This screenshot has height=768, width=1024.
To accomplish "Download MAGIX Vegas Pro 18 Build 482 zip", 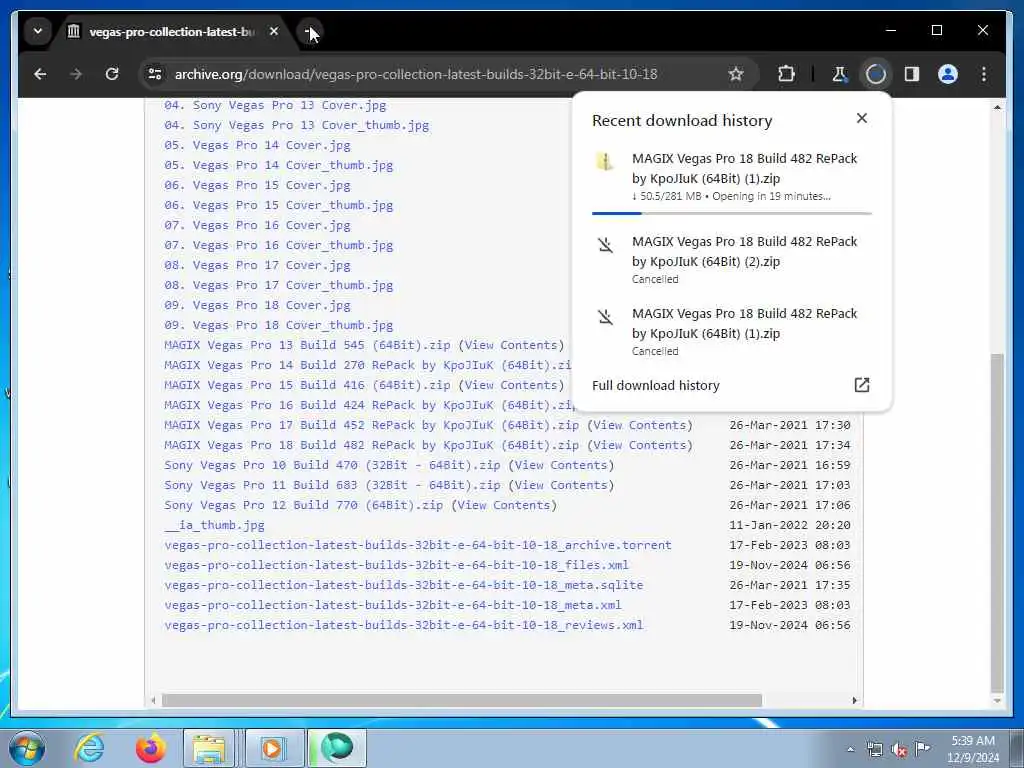I will pos(372,445).
